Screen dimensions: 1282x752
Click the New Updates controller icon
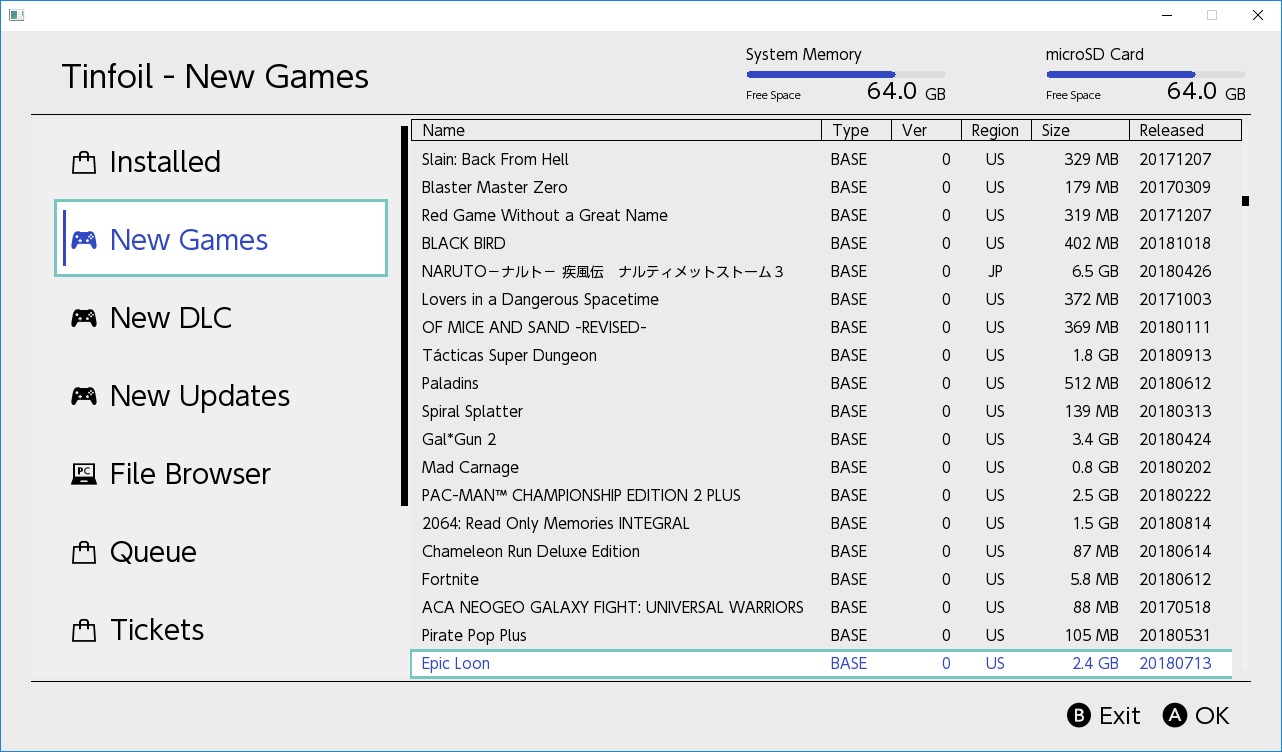[x=84, y=396]
